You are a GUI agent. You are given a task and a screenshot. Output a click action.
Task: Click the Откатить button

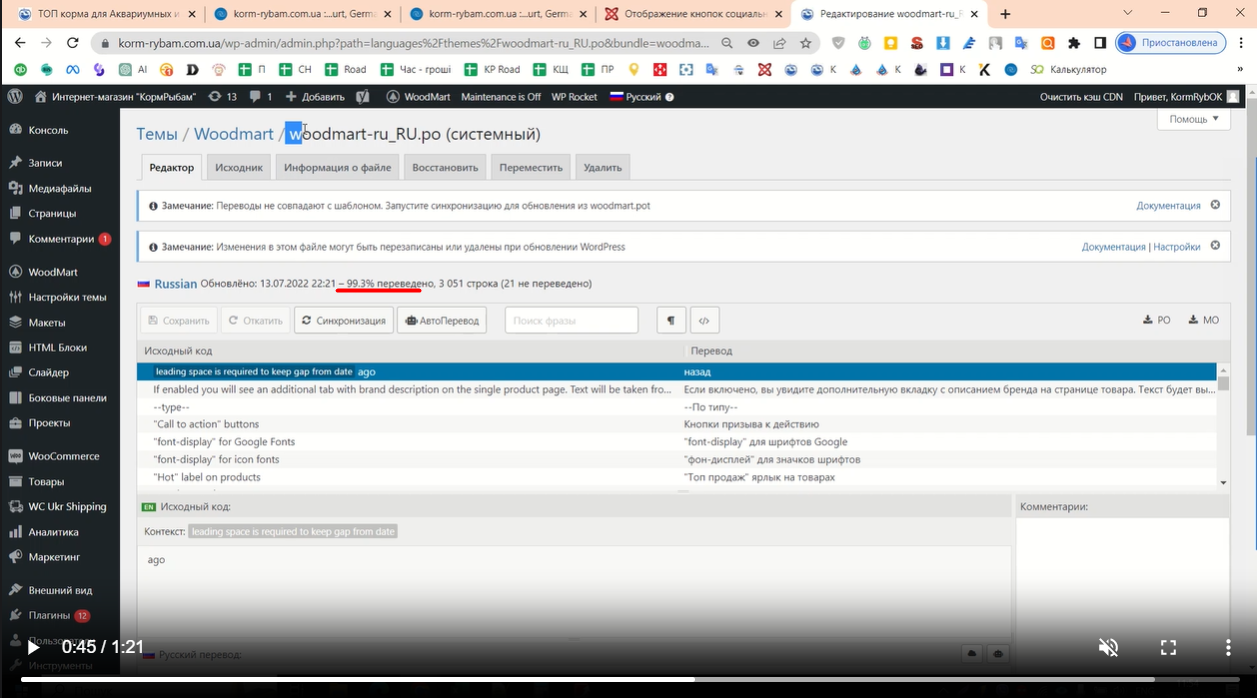point(255,320)
